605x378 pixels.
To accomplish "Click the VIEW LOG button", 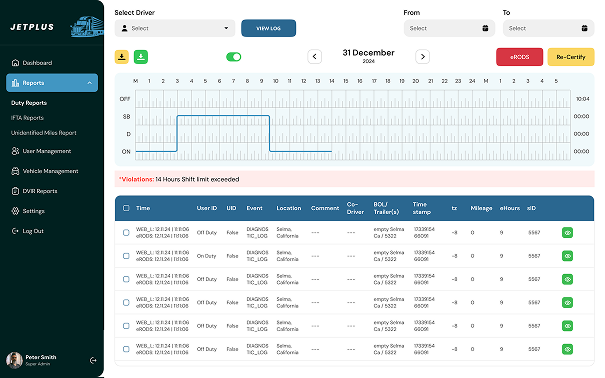I will click(269, 28).
